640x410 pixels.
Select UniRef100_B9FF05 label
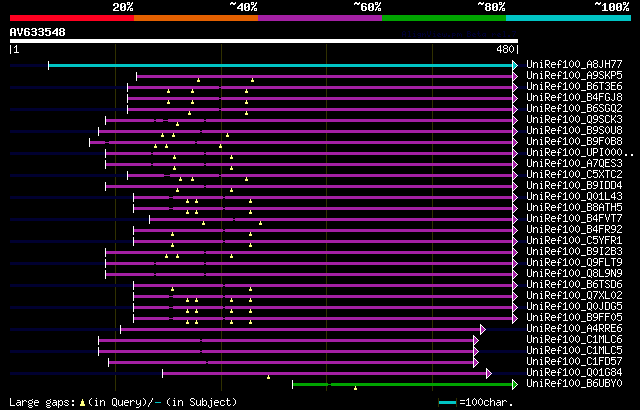(x=574, y=318)
